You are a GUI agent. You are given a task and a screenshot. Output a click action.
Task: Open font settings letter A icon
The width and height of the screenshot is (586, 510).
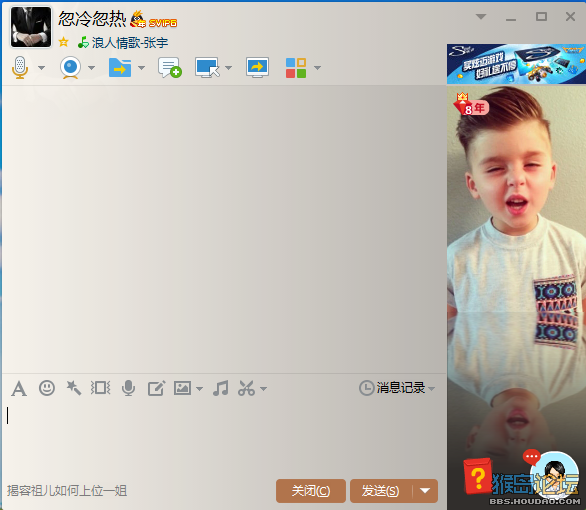(19, 389)
